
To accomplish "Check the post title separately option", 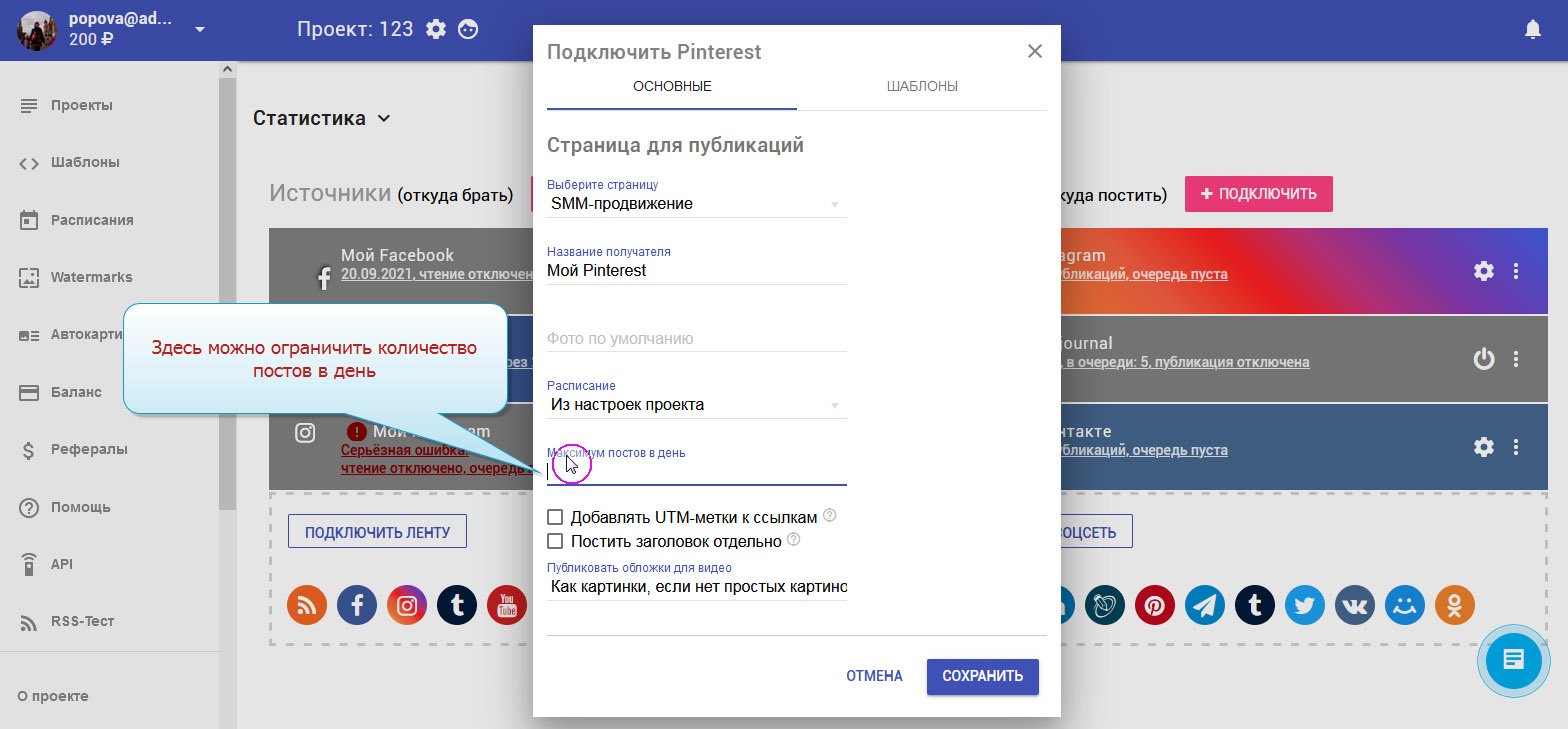I will (556, 542).
